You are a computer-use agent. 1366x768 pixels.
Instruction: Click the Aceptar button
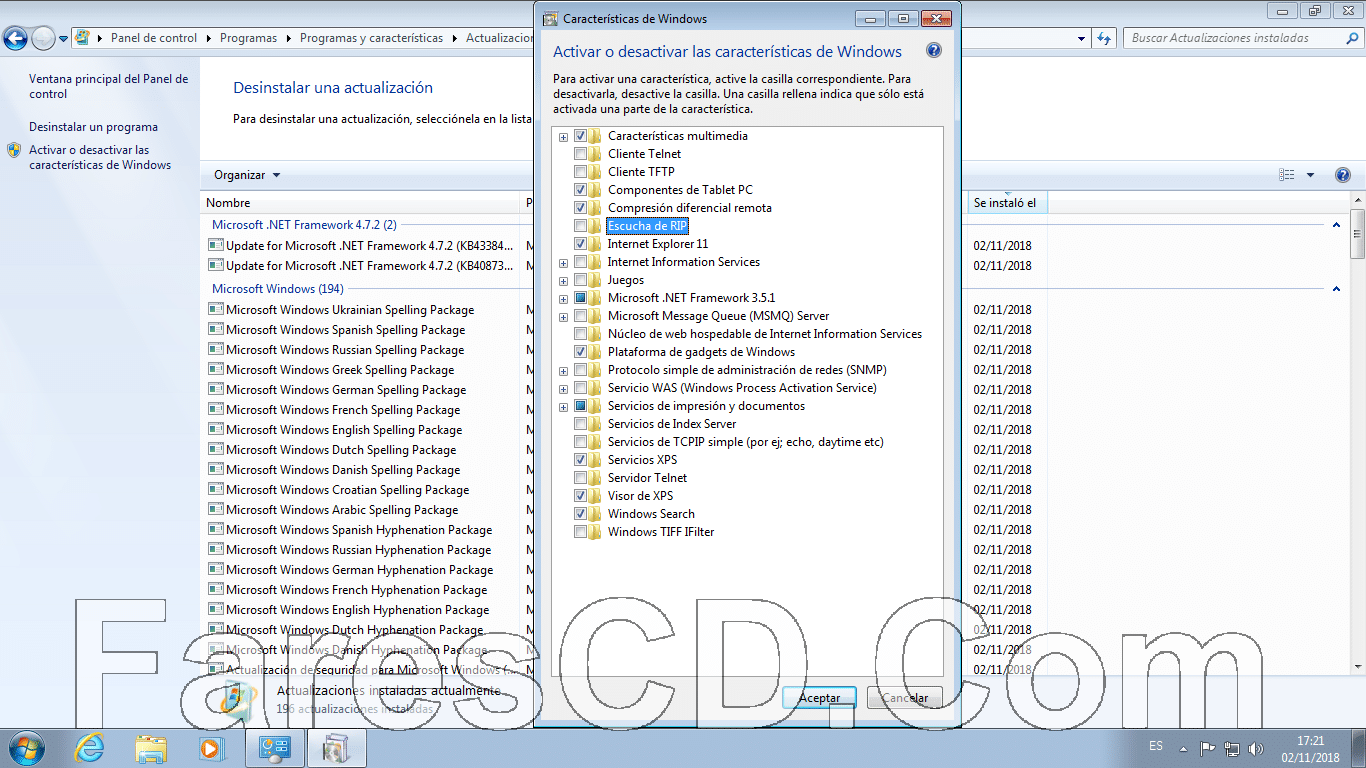coord(819,698)
